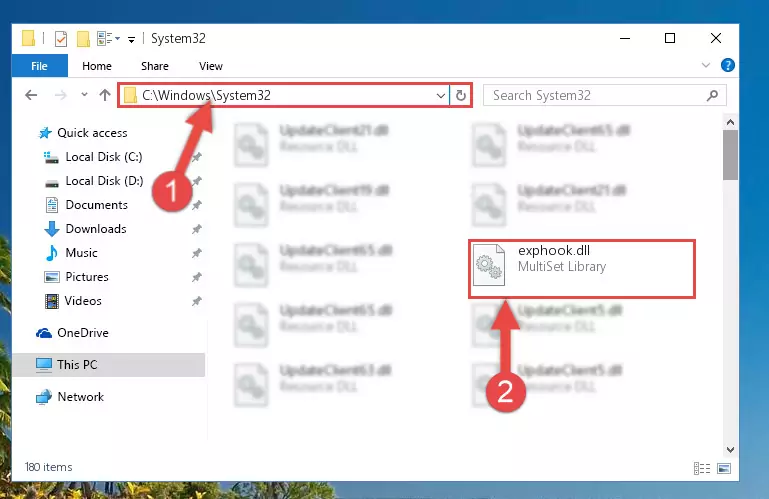The image size is (769, 499).
Task: Expand the ribbon with the chevron
Action: [706, 65]
